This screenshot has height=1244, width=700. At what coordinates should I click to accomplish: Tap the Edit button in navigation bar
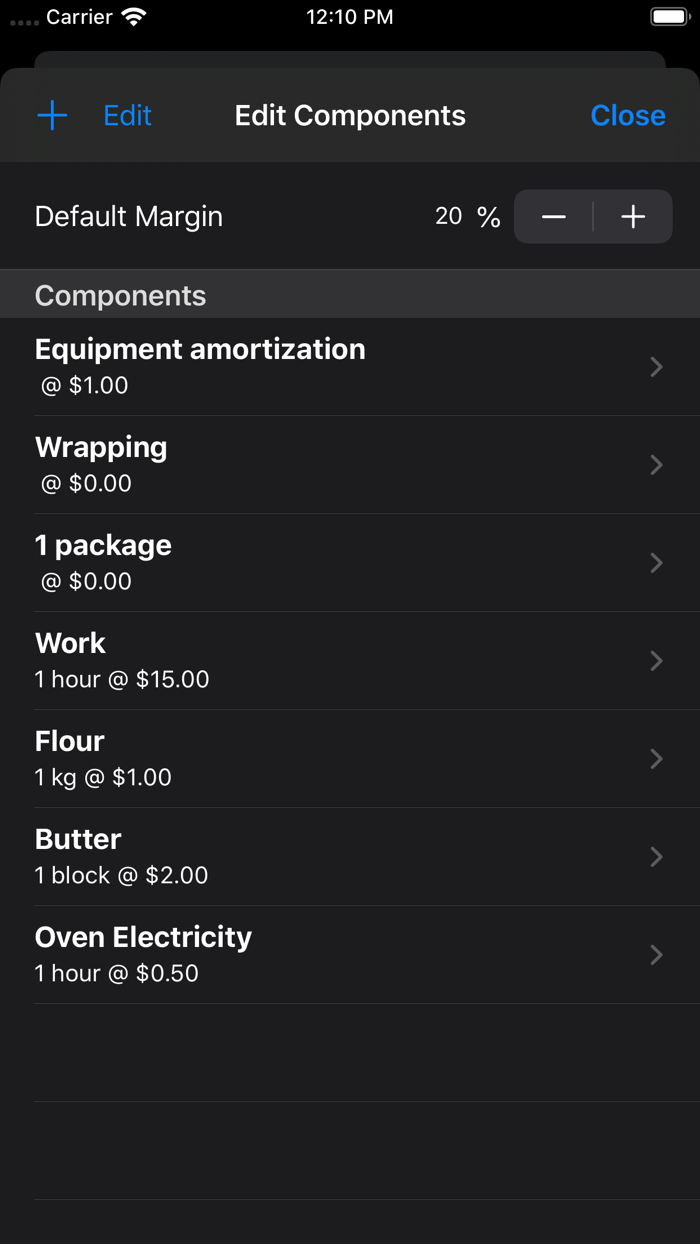(x=127, y=116)
